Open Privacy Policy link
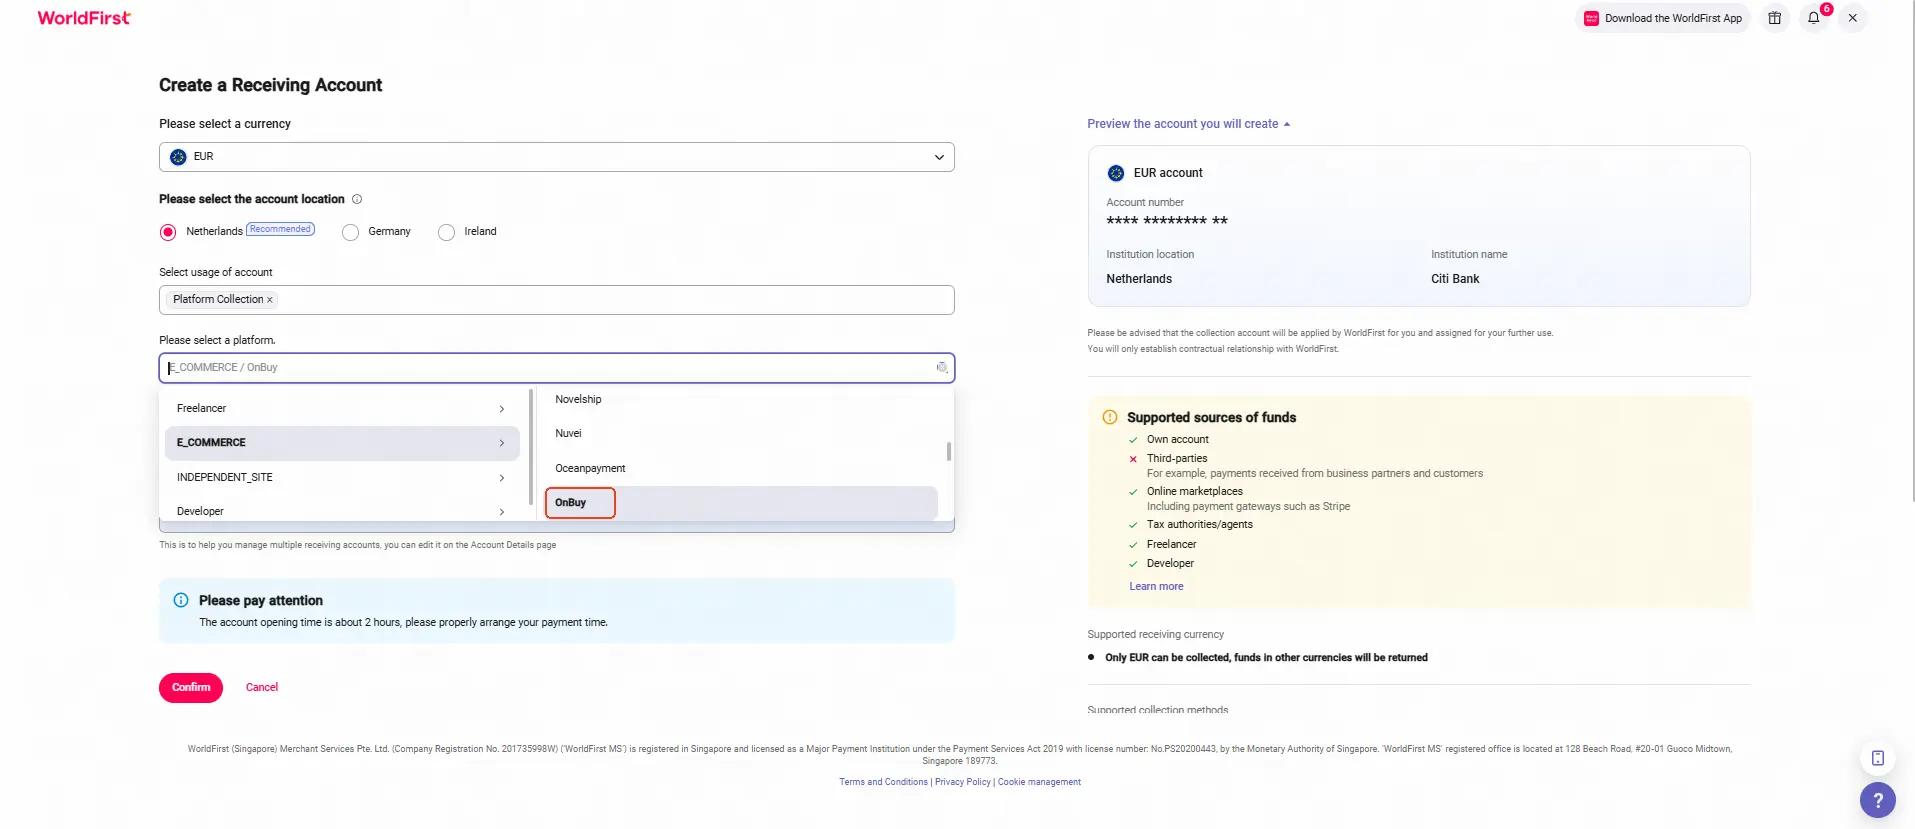This screenshot has height=829, width=1915. (962, 782)
